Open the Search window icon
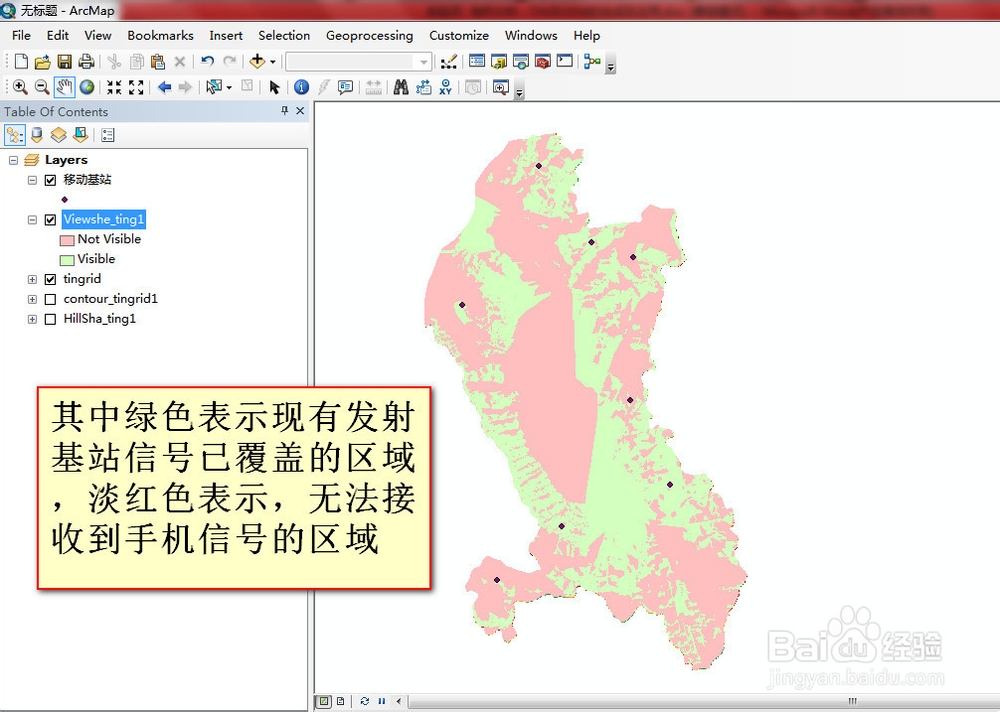Viewport: 1000px width, 712px height. [520, 61]
